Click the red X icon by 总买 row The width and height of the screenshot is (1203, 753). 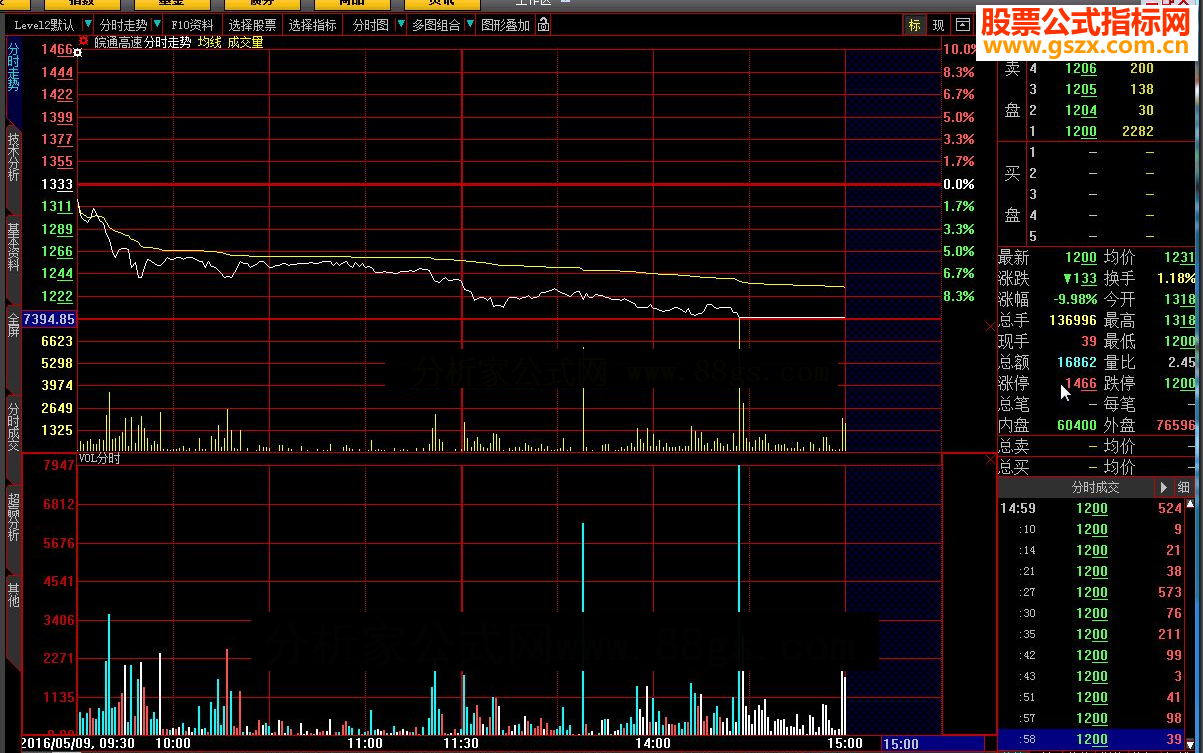[991, 461]
